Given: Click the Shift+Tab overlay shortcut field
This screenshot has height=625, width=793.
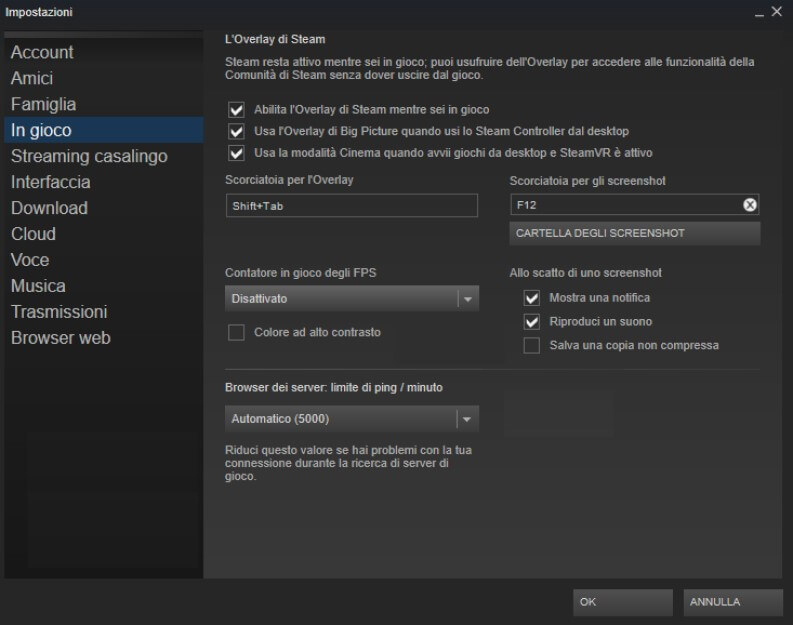Looking at the screenshot, I should tap(351, 206).
